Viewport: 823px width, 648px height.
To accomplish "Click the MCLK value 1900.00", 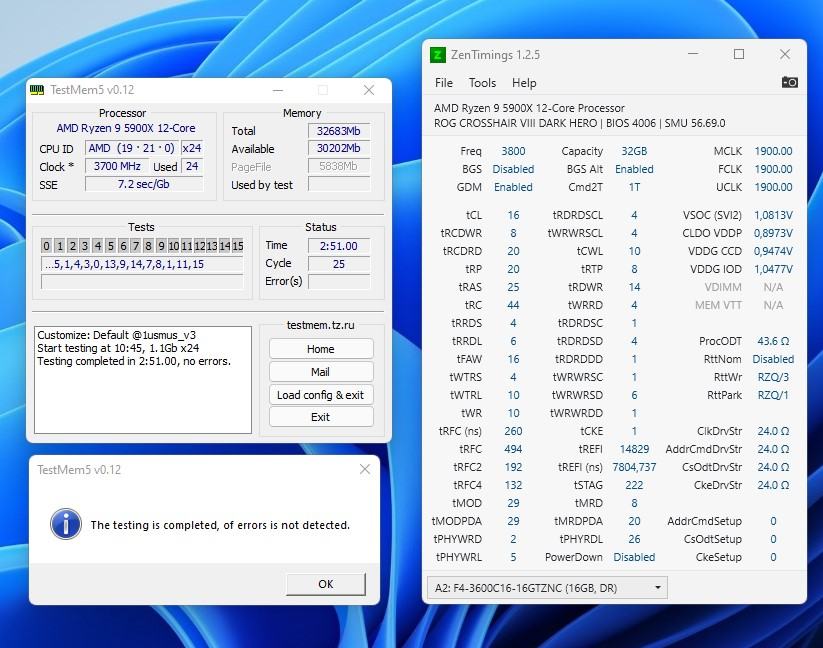I will (773, 151).
